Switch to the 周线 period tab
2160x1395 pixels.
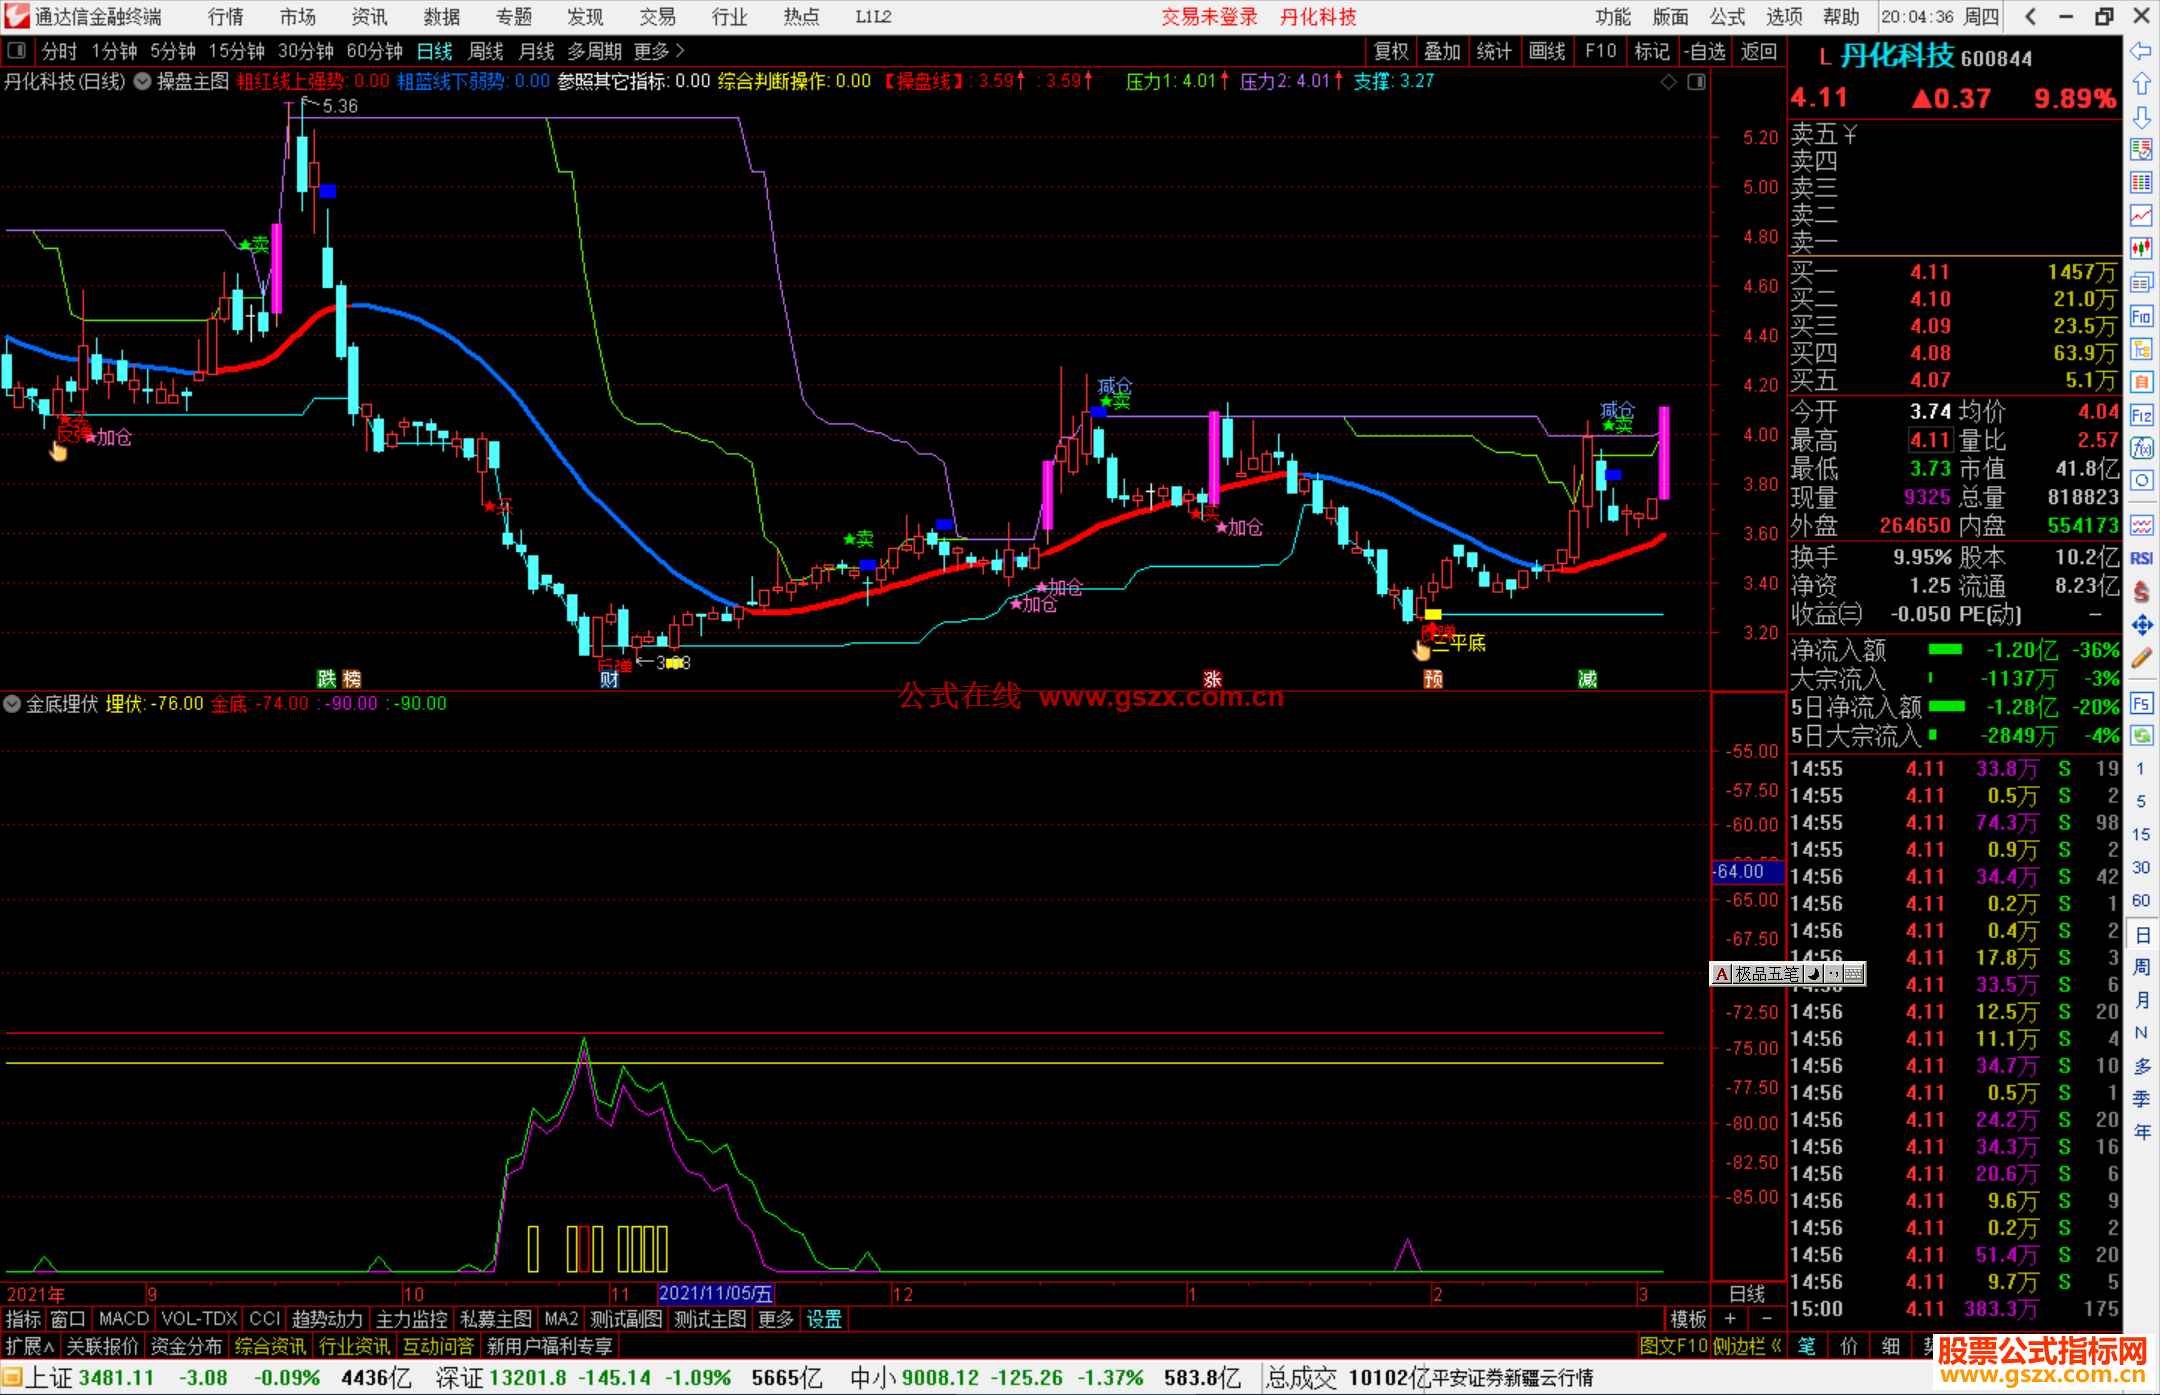pos(486,51)
